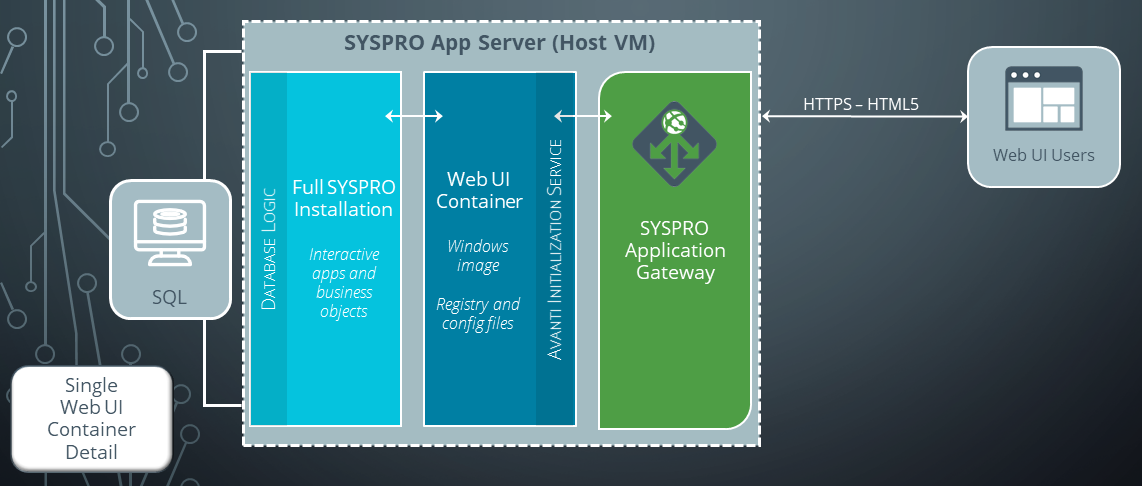1142x486 pixels.
Task: Select the 'Windows image' italic text
Action: coord(478,256)
